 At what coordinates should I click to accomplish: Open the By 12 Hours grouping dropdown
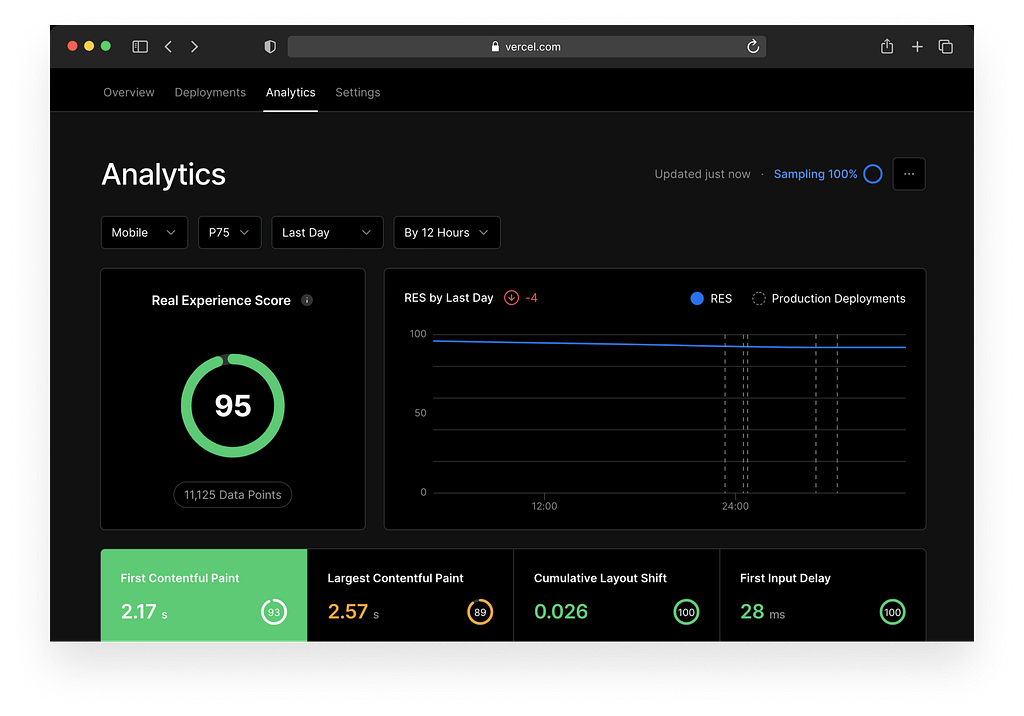[447, 233]
